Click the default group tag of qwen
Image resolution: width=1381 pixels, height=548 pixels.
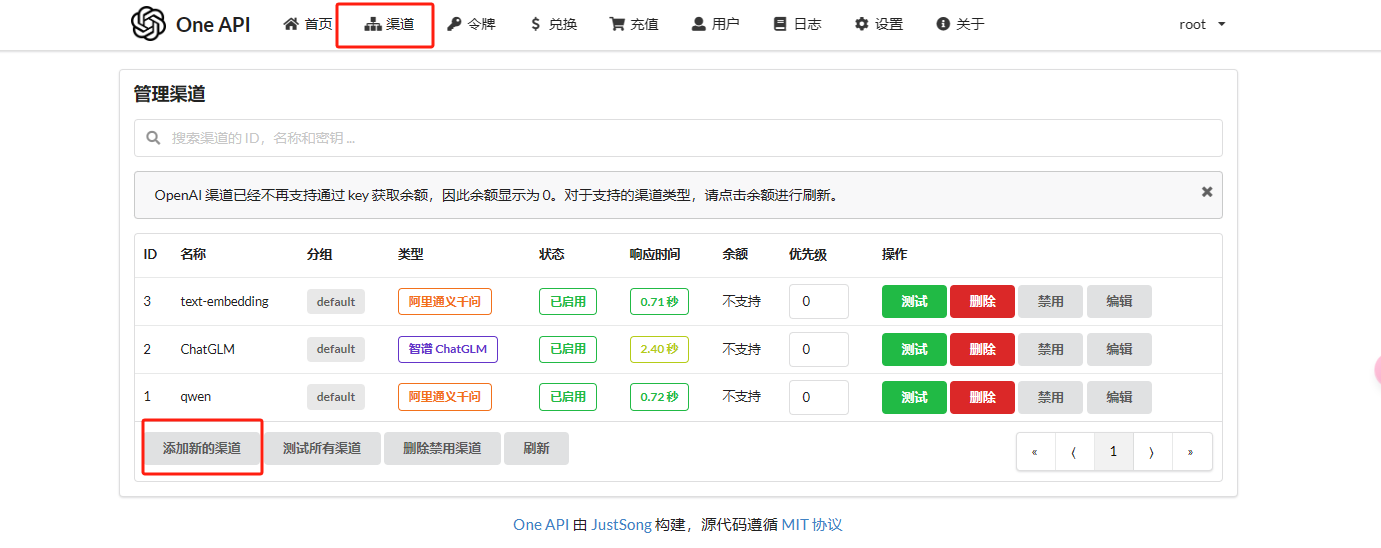[336, 397]
